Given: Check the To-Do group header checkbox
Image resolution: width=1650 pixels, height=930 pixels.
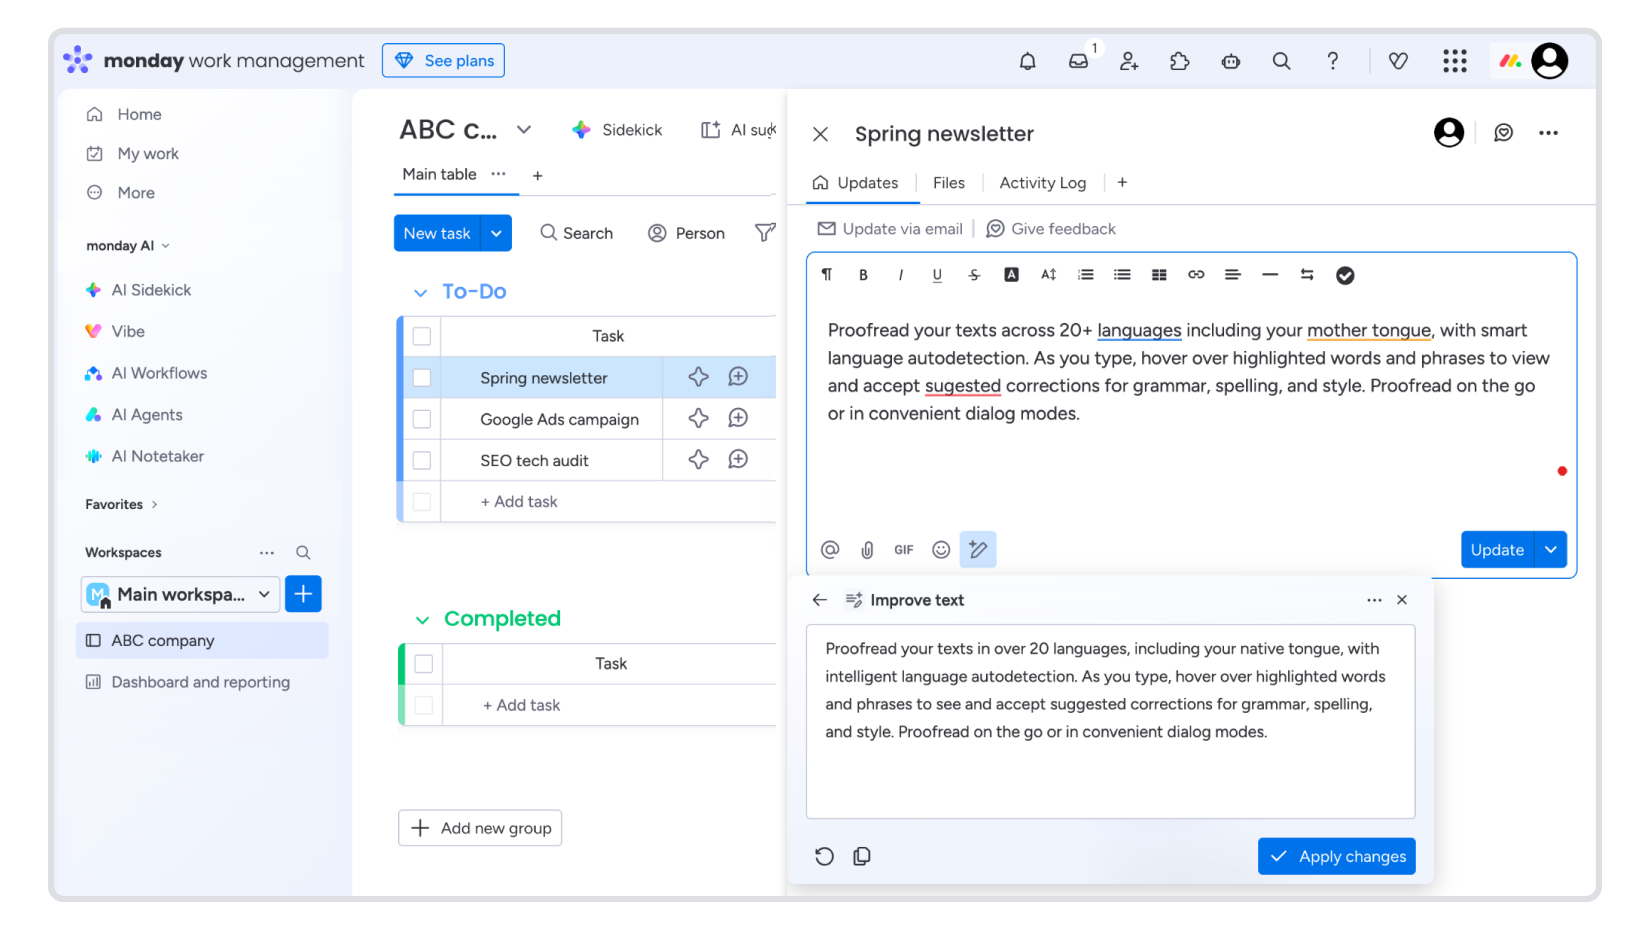Looking at the screenshot, I should click(x=422, y=336).
